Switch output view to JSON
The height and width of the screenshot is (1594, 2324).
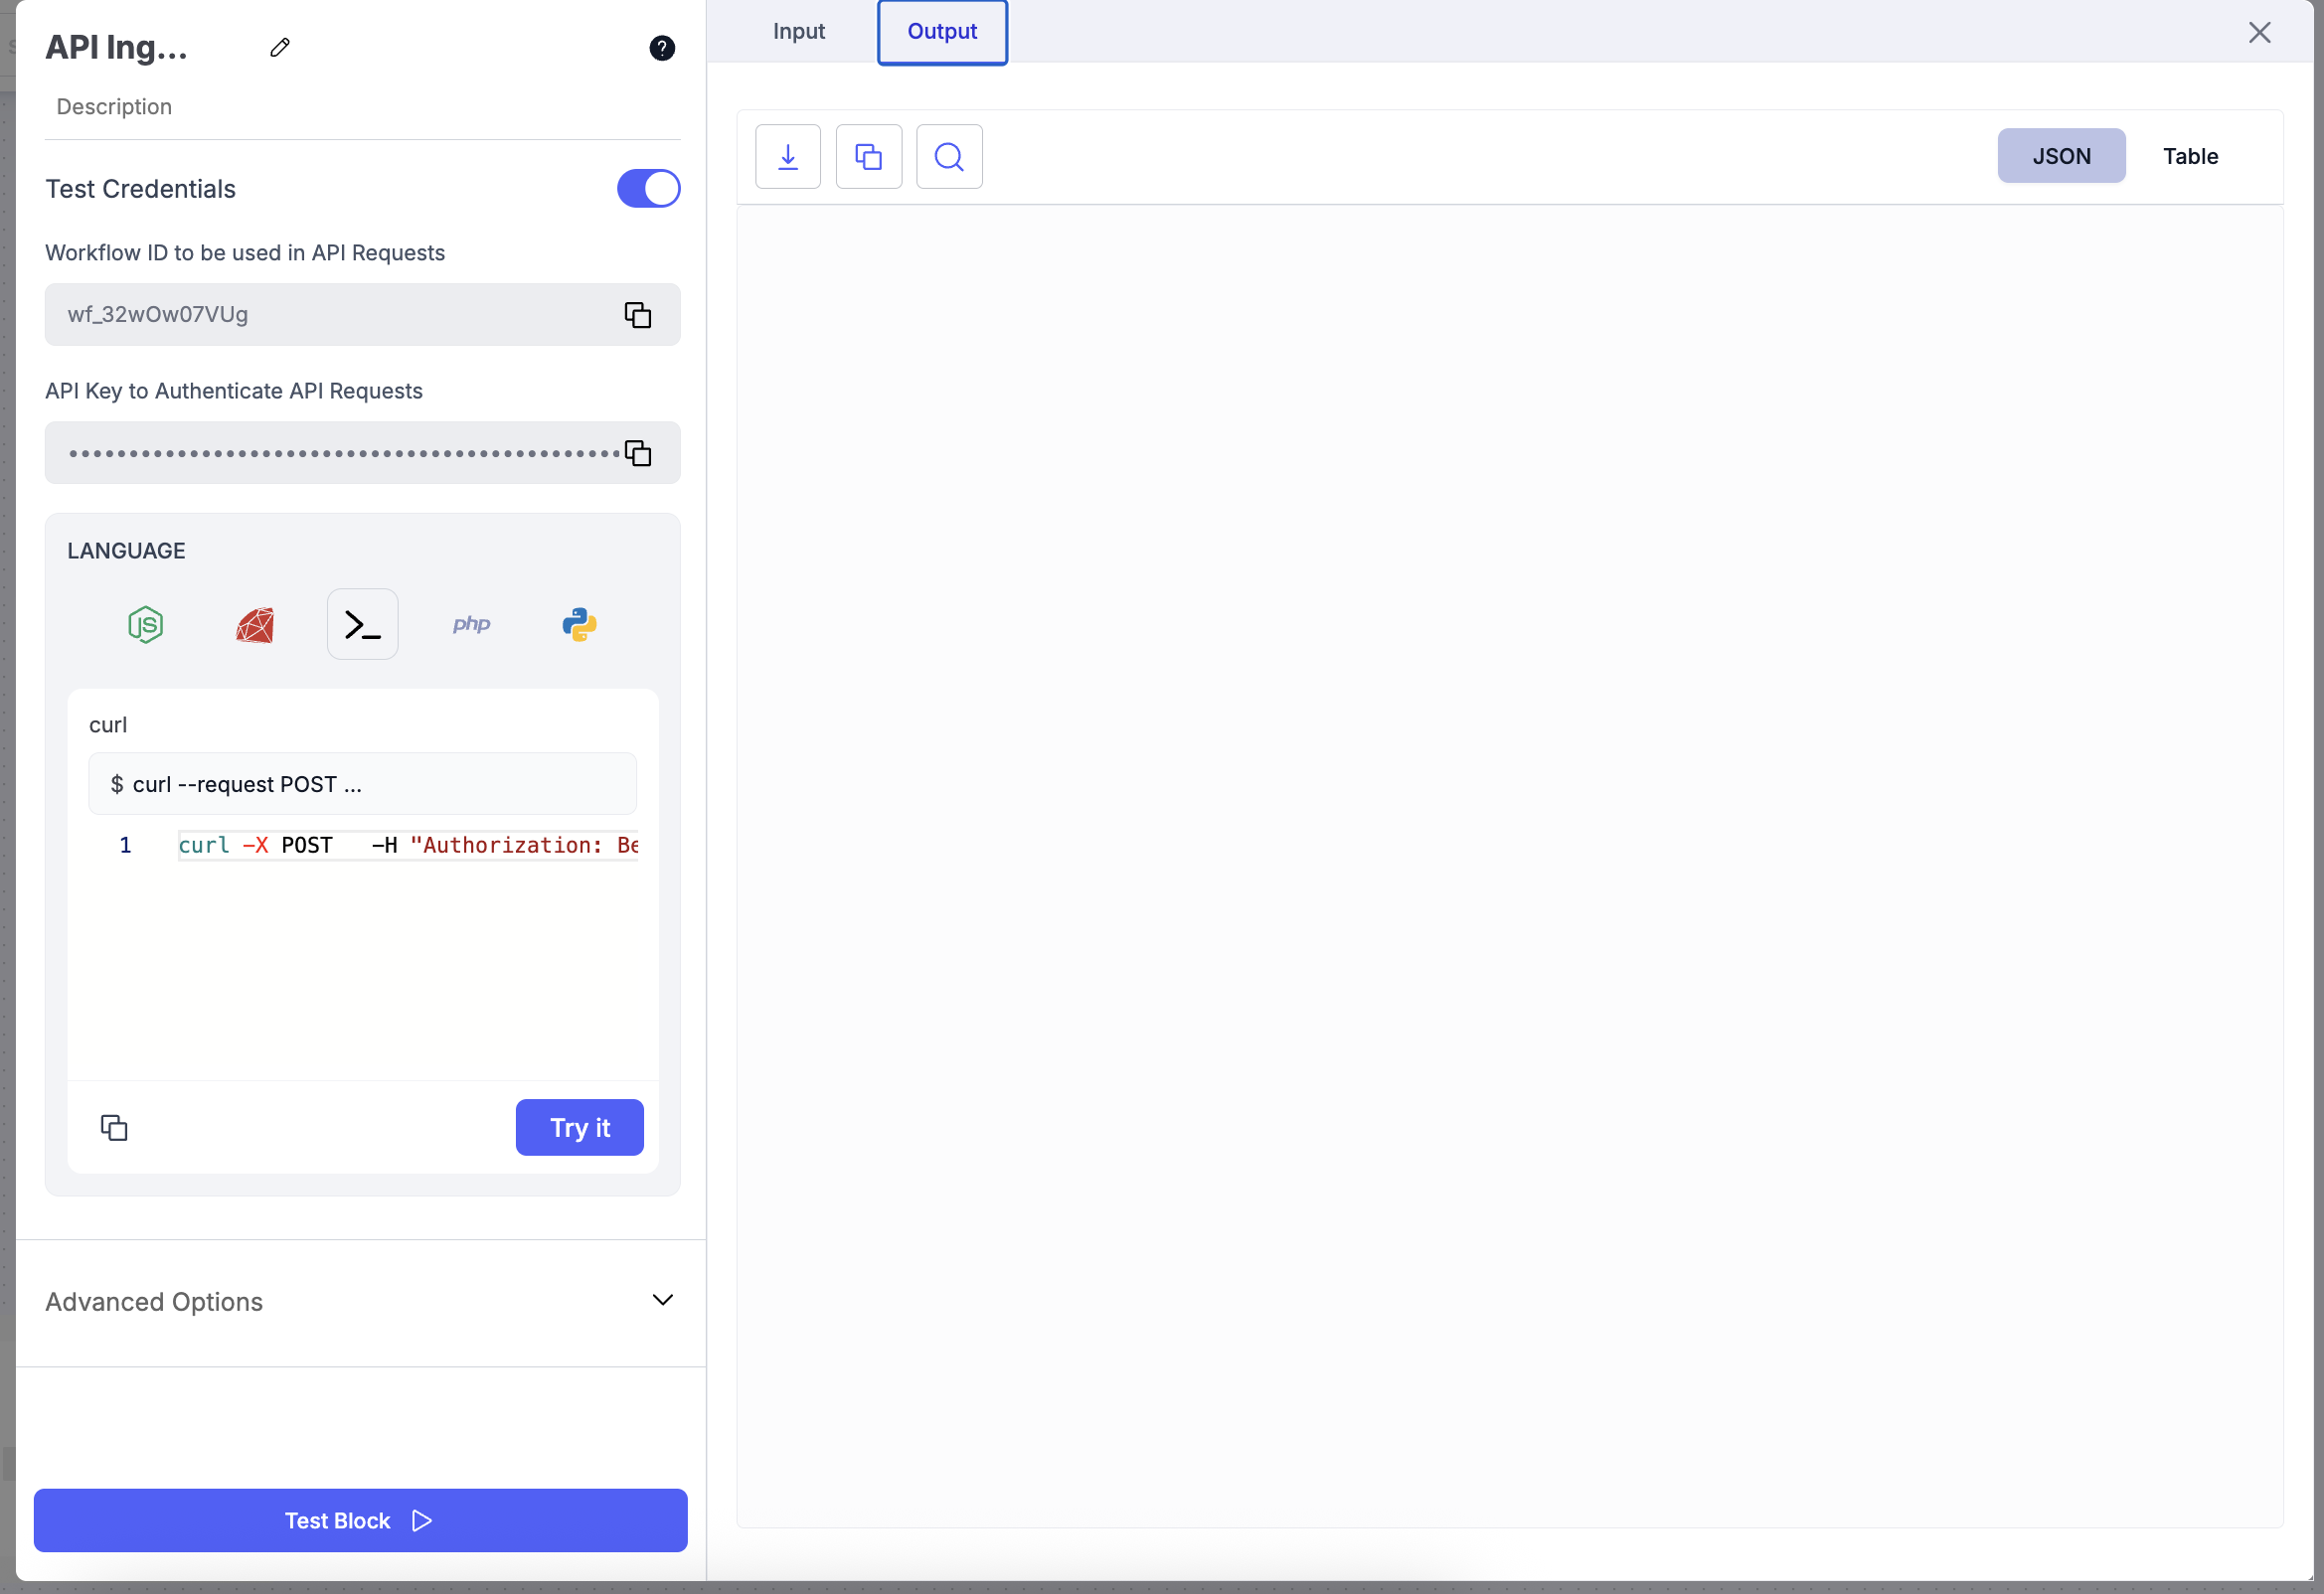click(2061, 156)
